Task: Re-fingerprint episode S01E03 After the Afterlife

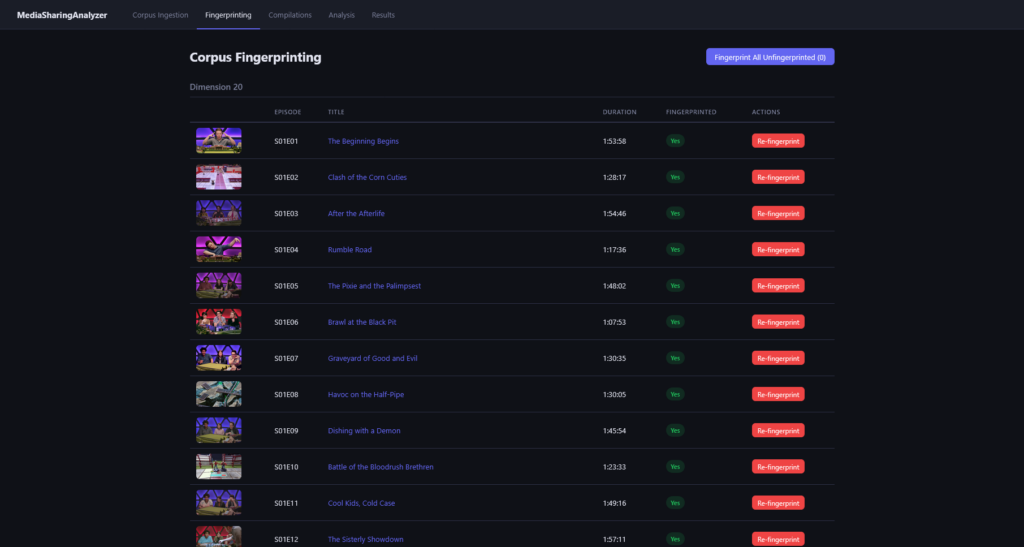Action: [778, 213]
